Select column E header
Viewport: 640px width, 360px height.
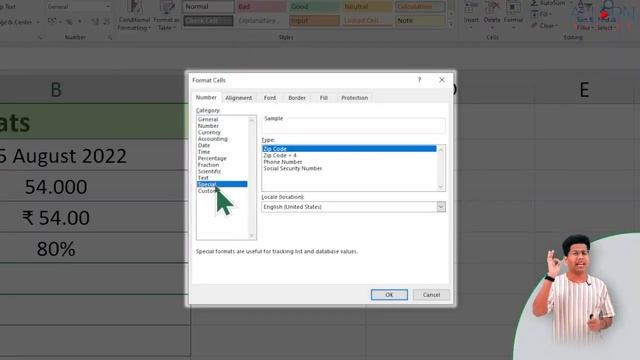[584, 89]
